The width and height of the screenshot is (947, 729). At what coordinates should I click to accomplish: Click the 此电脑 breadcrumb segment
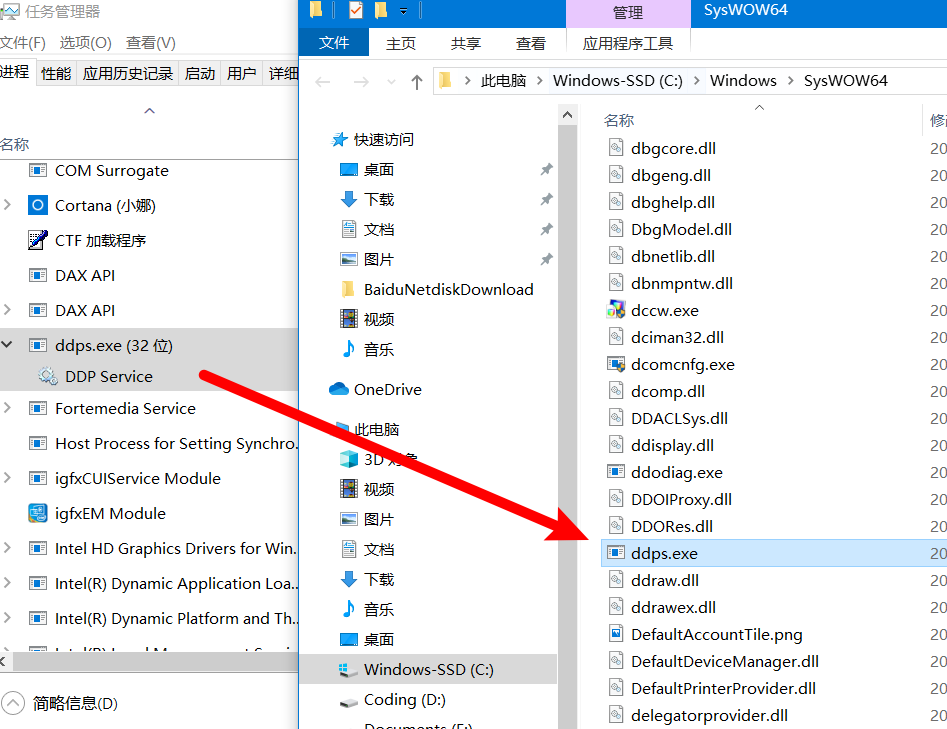[503, 81]
